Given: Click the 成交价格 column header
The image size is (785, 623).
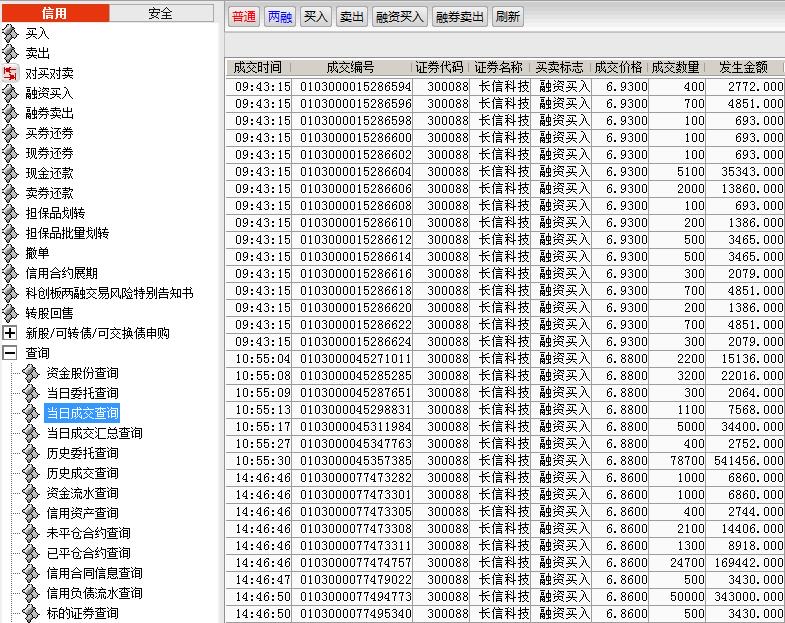Looking at the screenshot, I should point(619,67).
